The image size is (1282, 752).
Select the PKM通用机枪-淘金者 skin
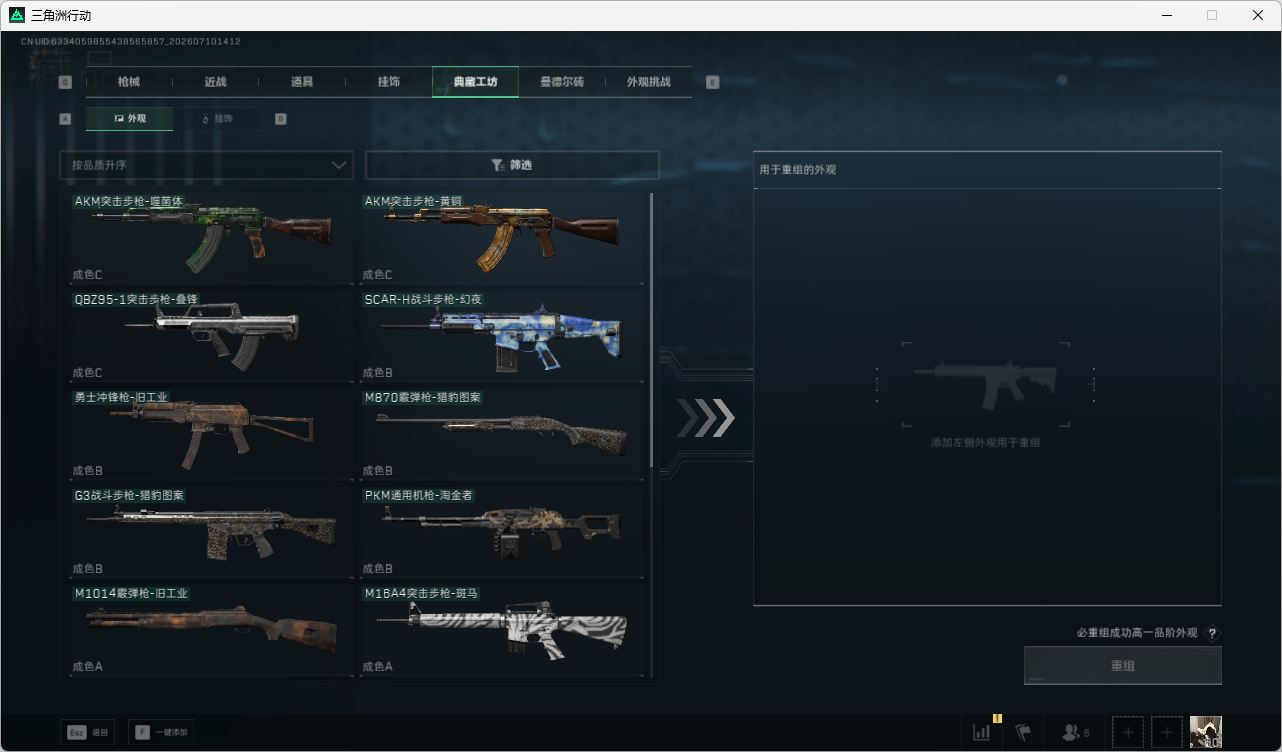(502, 532)
